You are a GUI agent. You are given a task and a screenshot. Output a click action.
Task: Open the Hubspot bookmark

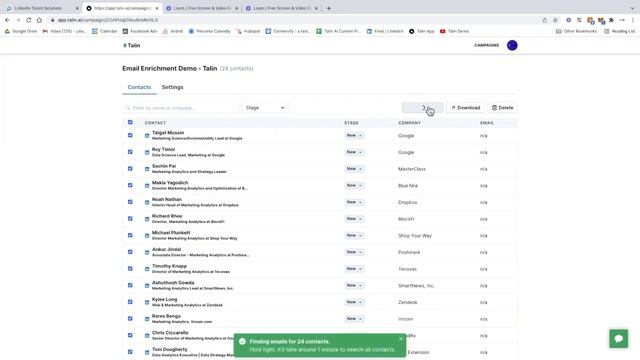click(248, 31)
